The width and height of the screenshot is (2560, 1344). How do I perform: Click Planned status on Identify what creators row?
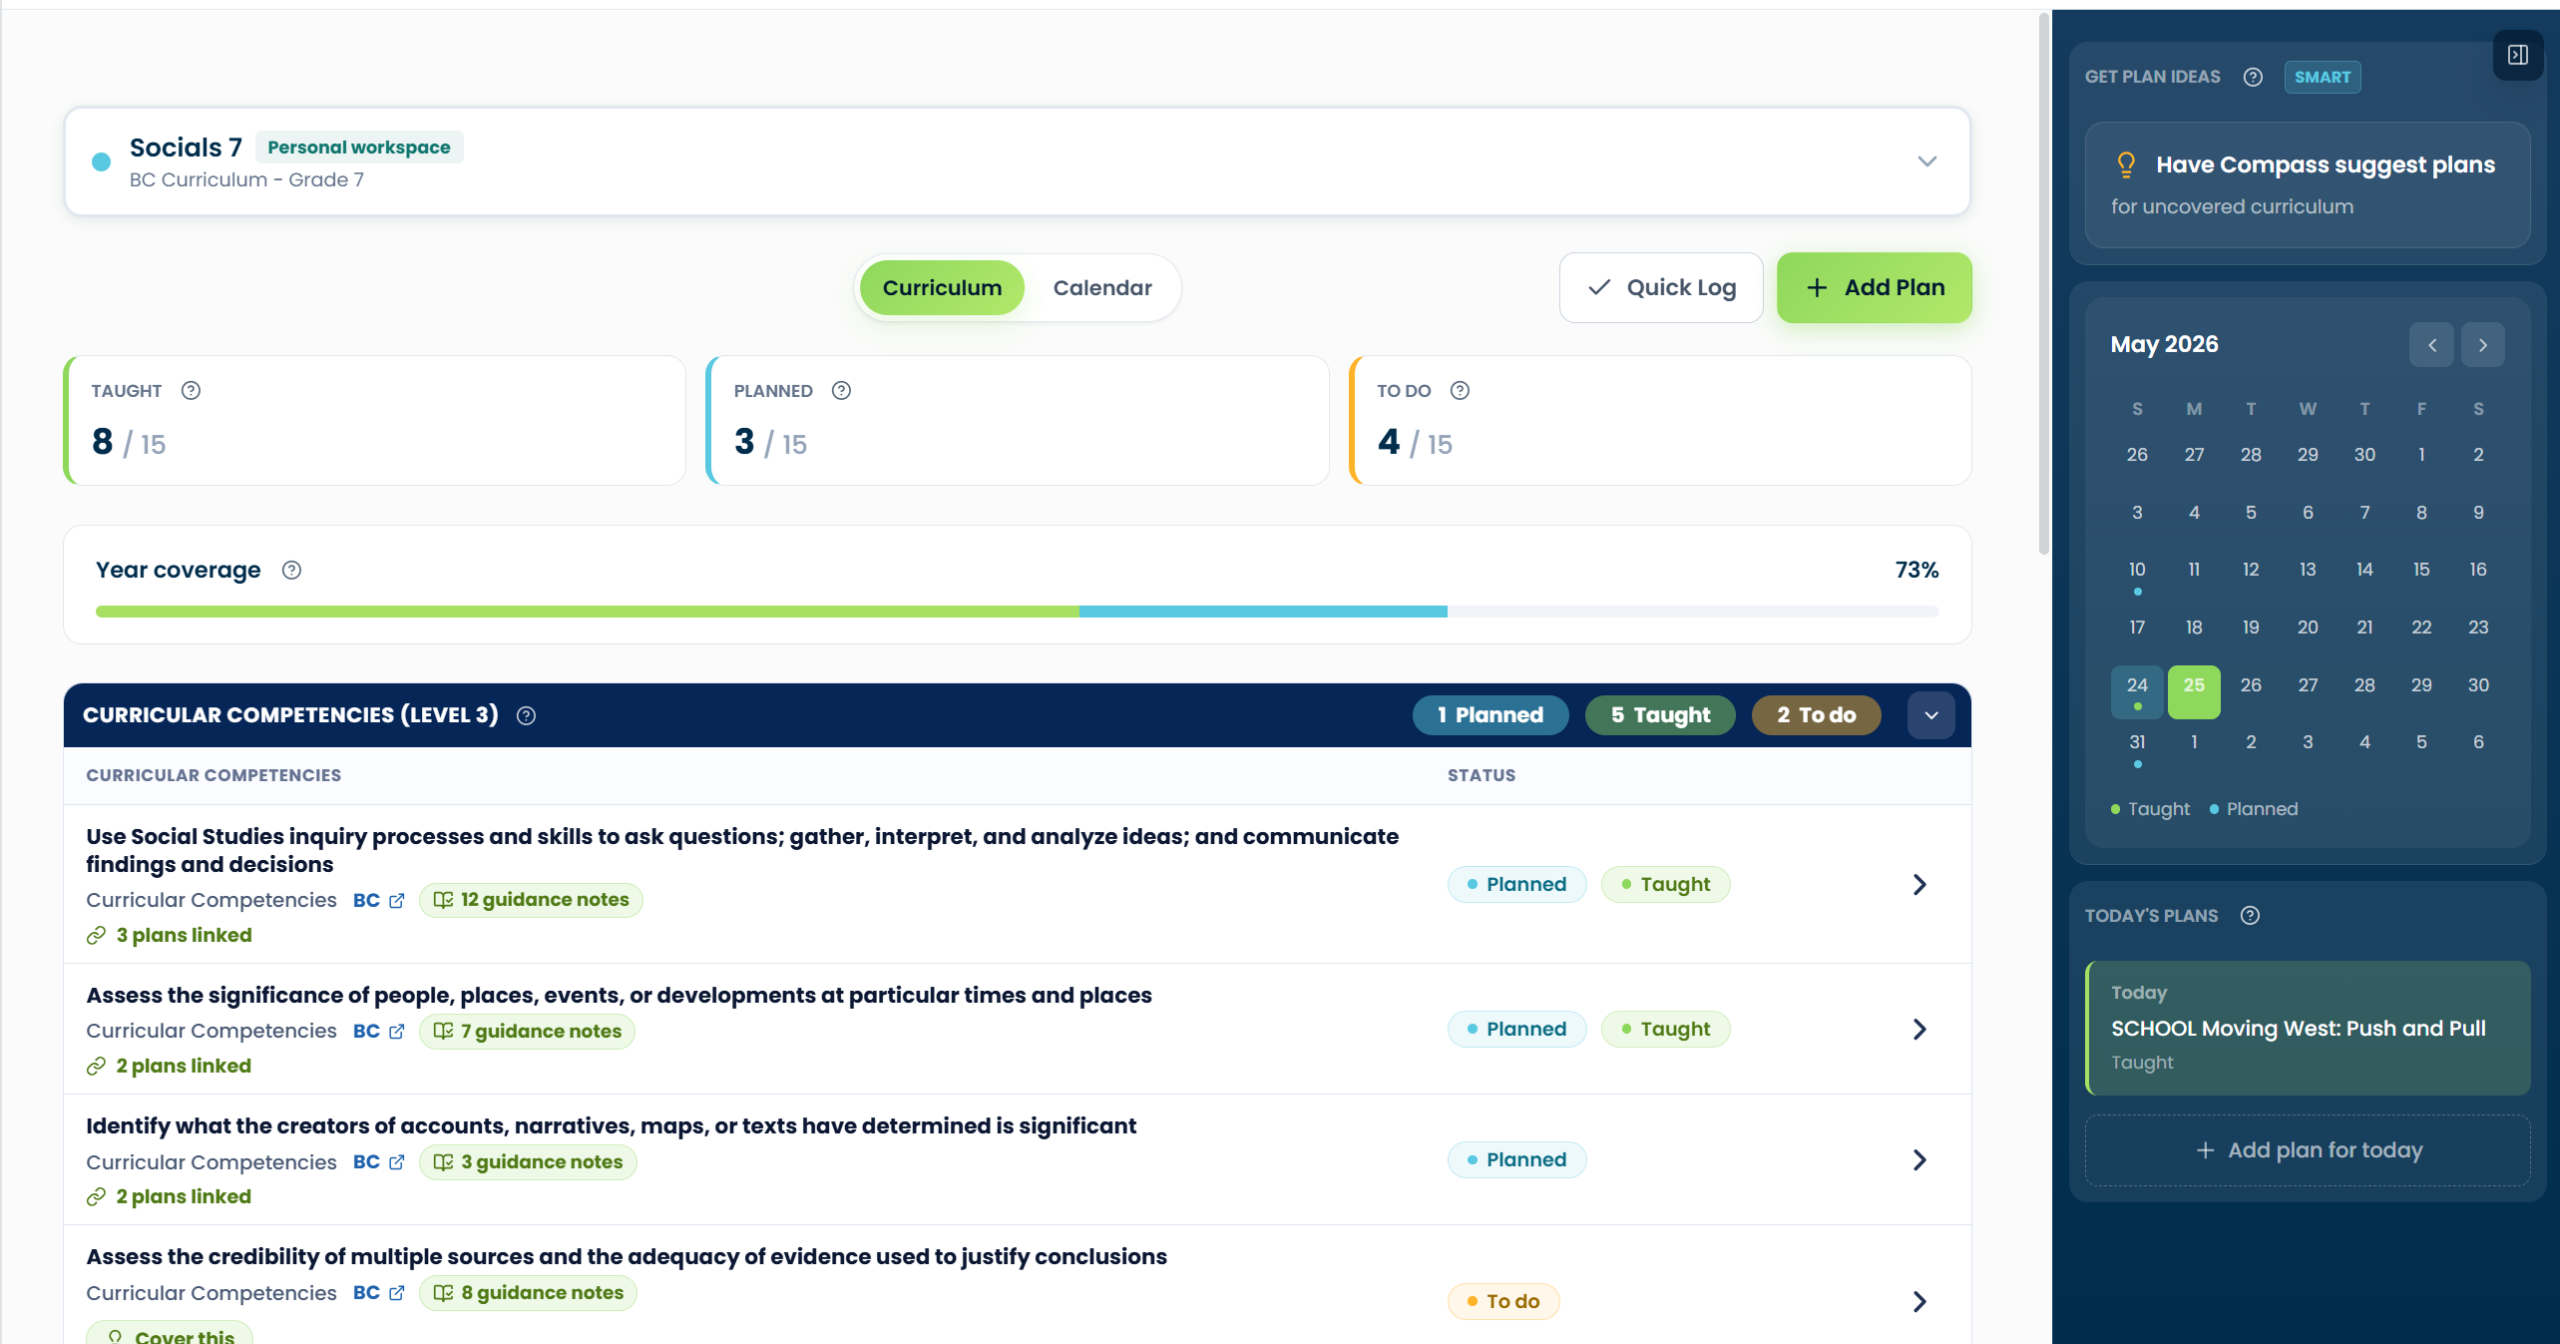click(1516, 1161)
